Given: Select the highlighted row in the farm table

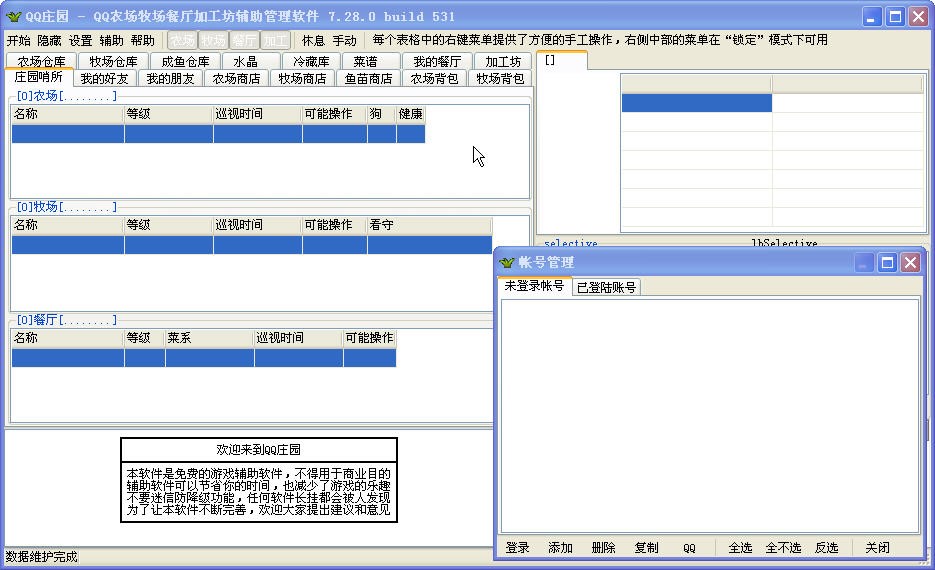Looking at the screenshot, I should point(218,134).
